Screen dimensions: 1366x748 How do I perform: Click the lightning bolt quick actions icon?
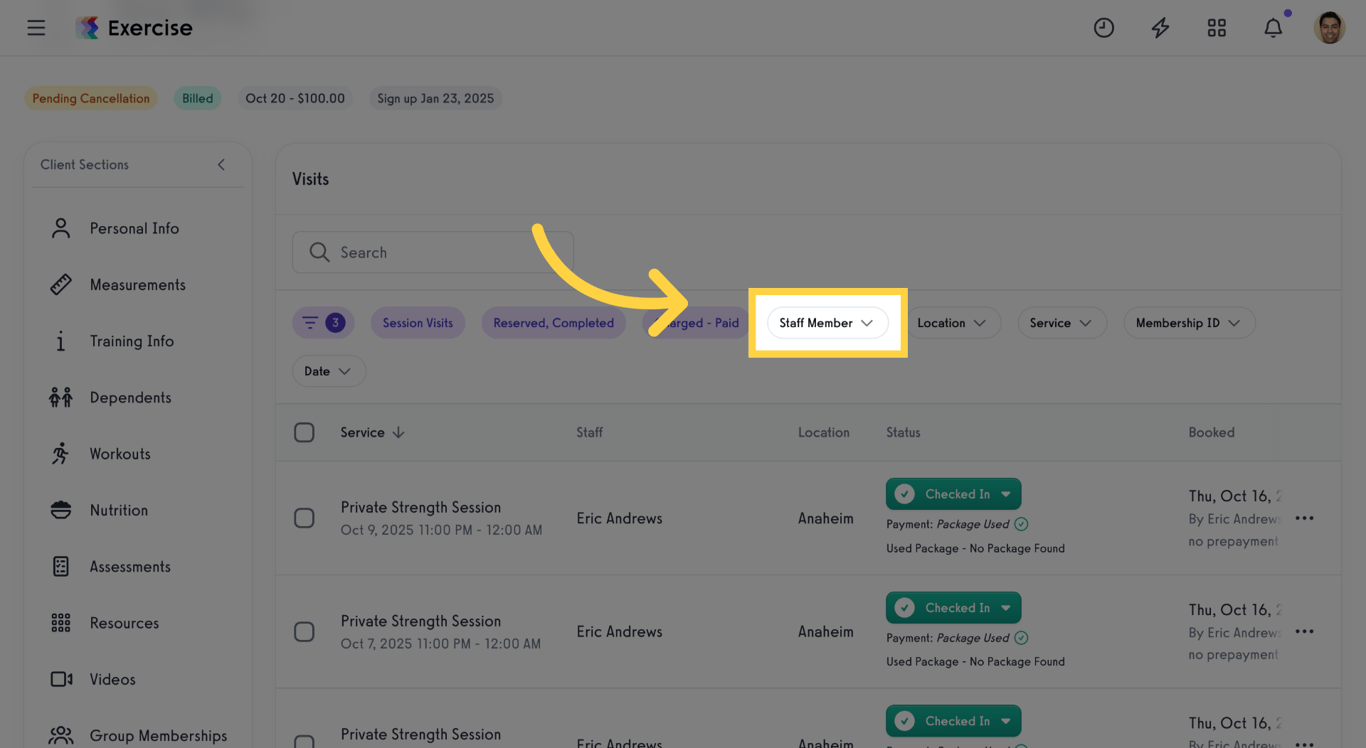(1160, 28)
